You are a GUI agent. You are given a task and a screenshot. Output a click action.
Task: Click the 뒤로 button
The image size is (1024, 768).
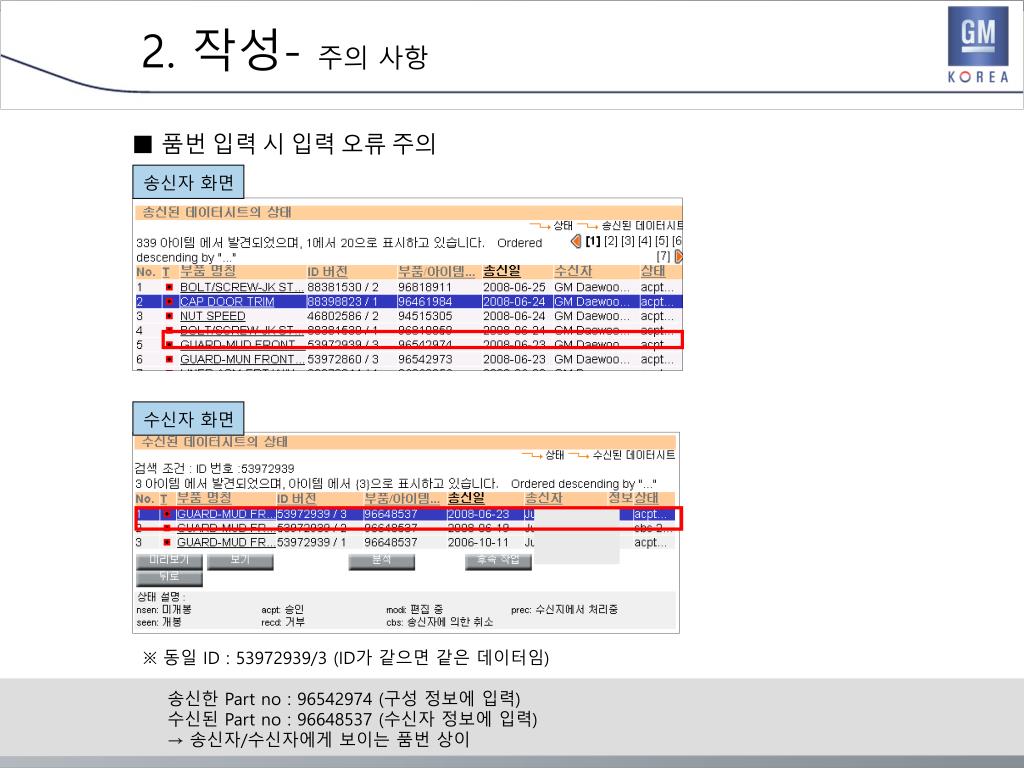169,578
